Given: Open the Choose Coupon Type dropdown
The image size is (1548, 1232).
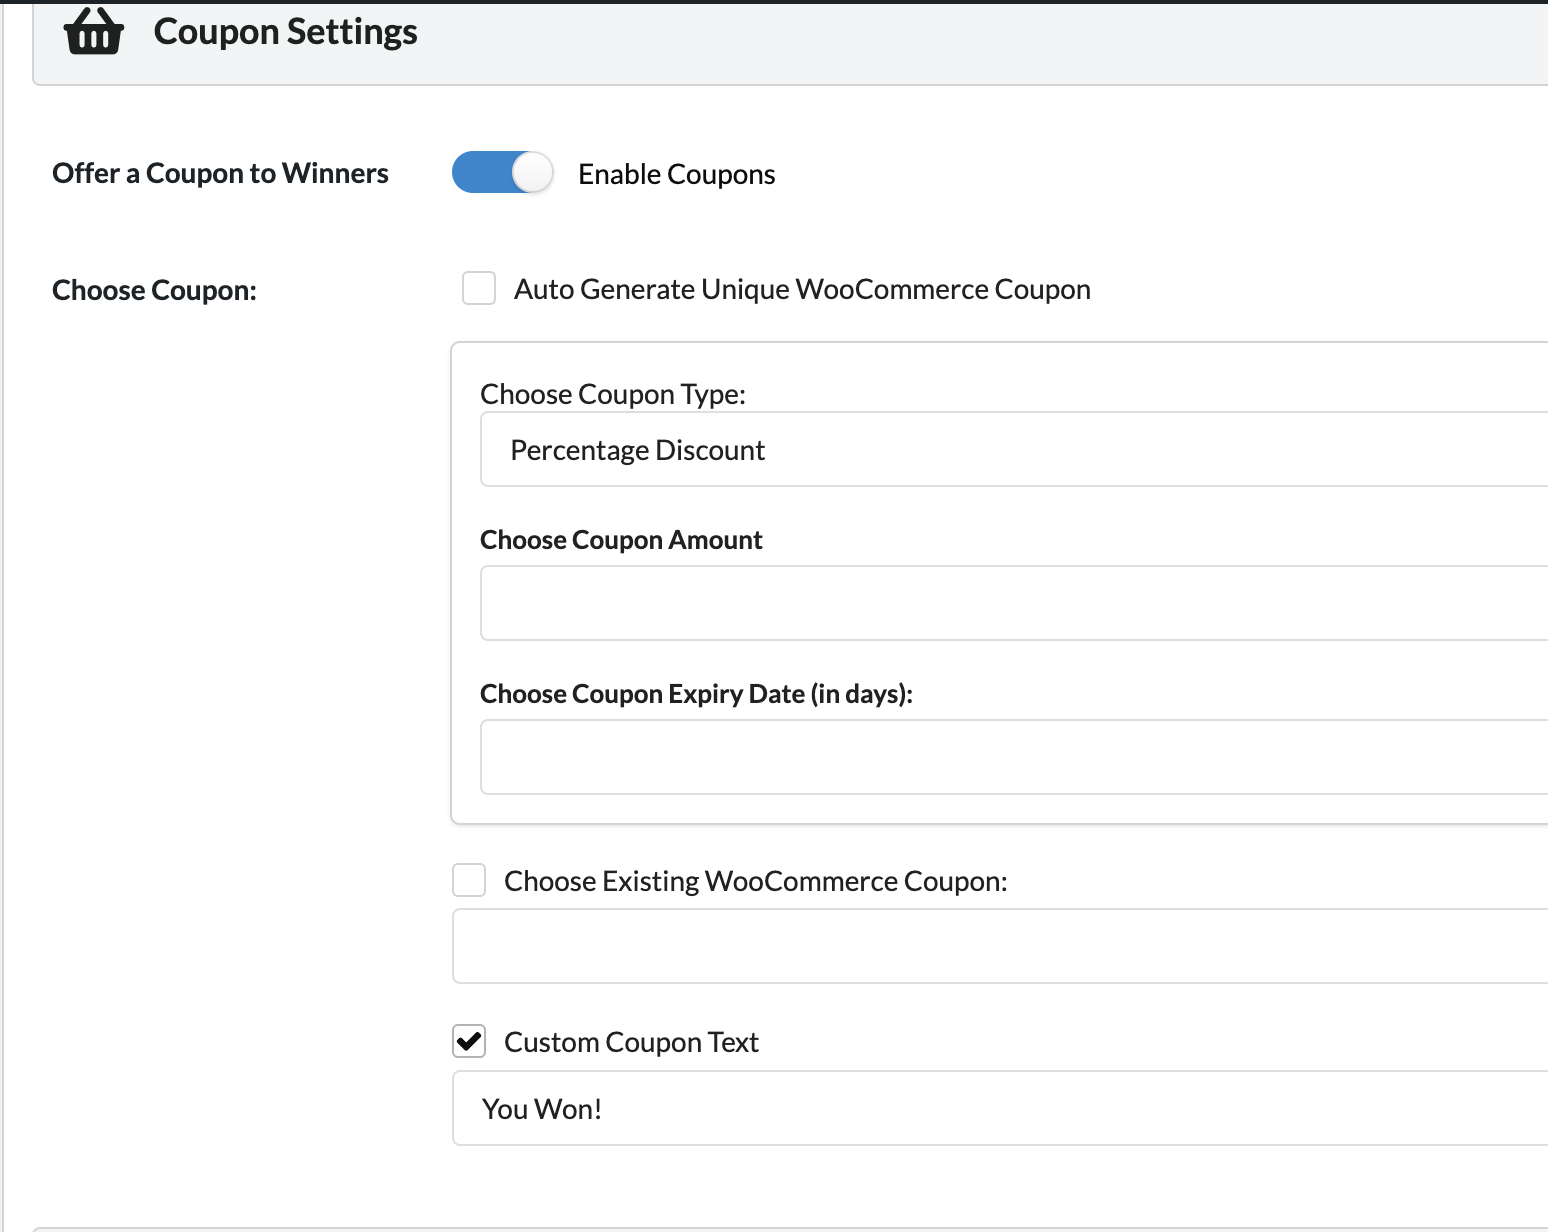Looking at the screenshot, I should (x=1014, y=450).
